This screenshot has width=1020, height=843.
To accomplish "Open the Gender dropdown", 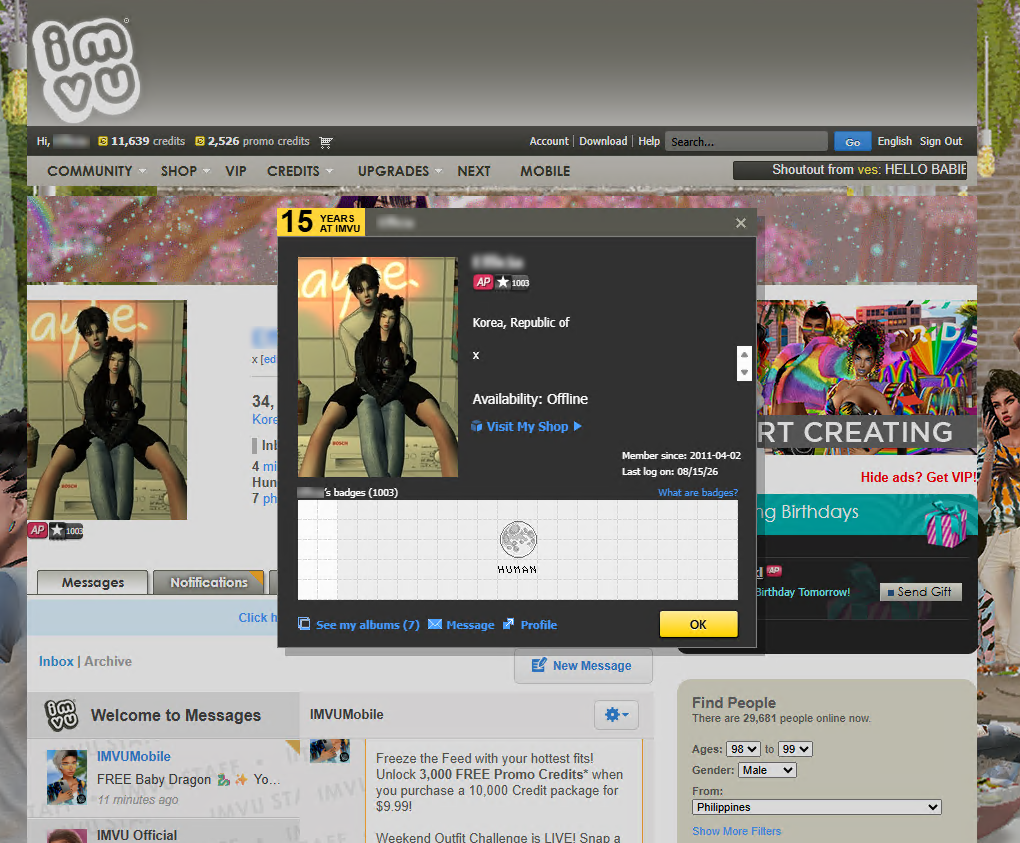I will coord(768,770).
